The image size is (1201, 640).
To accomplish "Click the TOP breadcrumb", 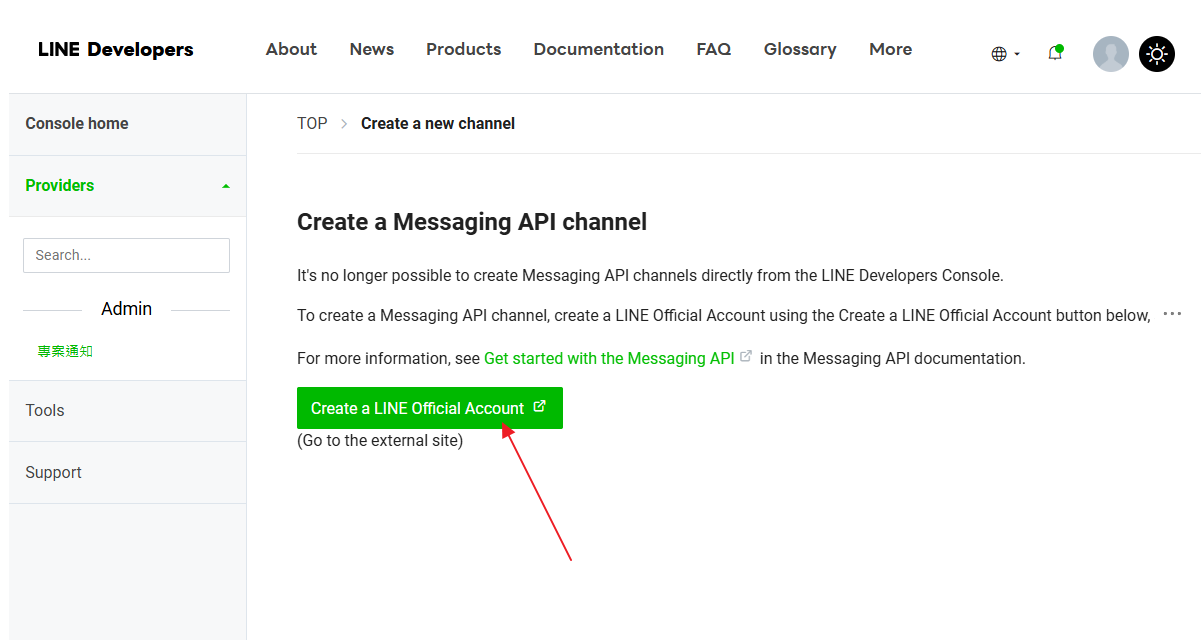I will coord(312,124).
